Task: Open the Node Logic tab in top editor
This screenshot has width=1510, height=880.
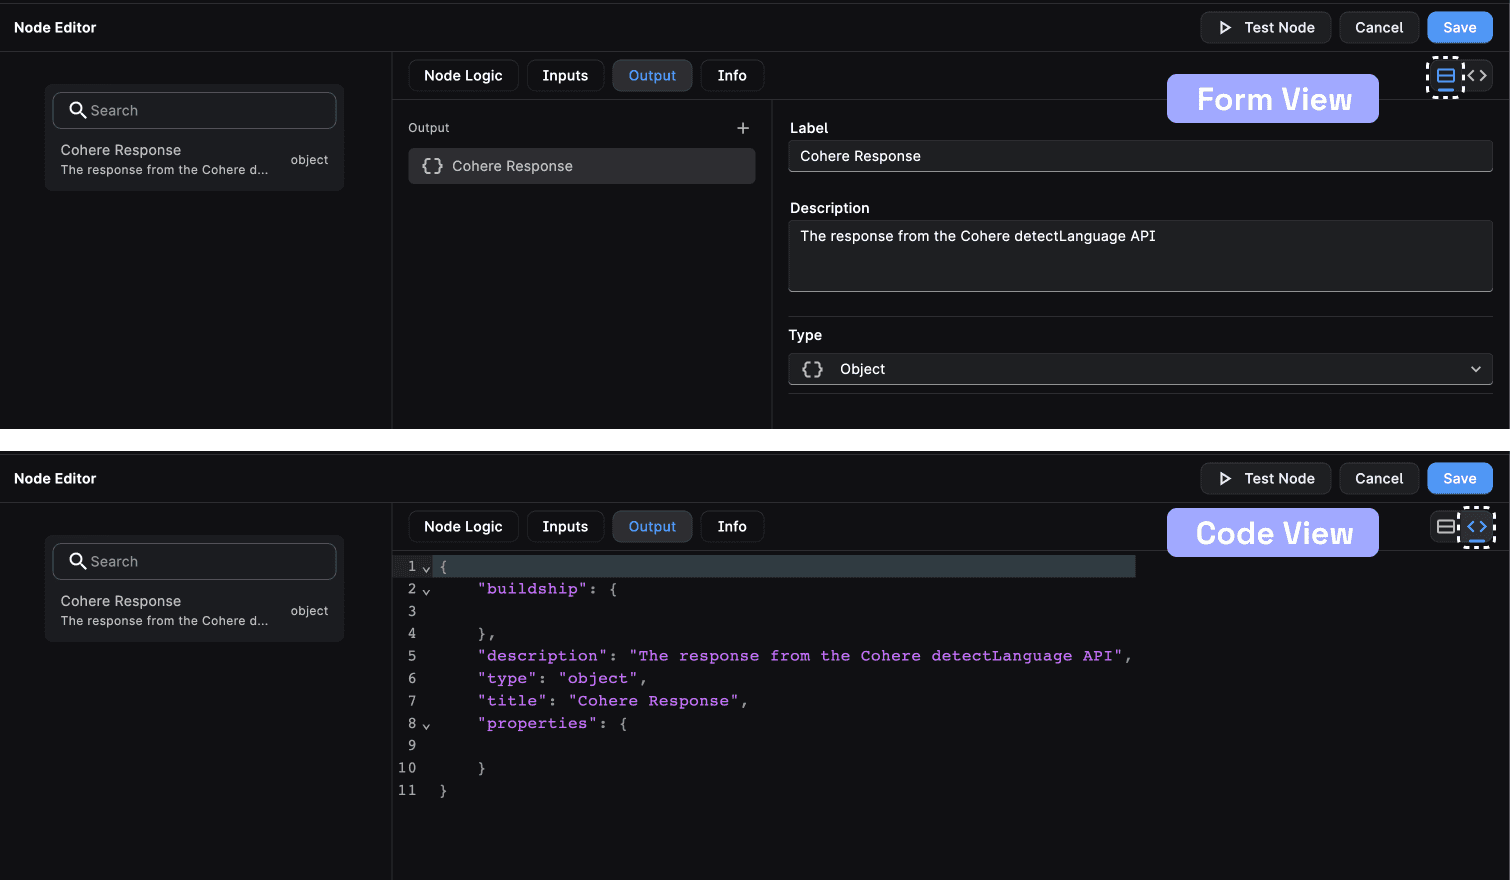Action: click(x=463, y=76)
